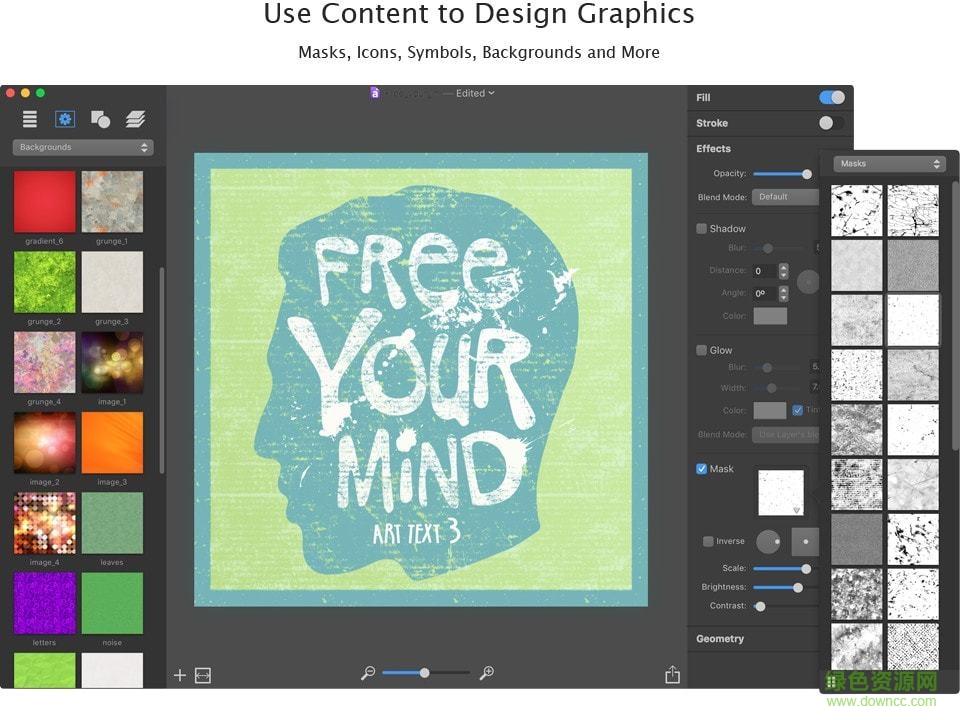Click the share export icon
The image size is (960, 720).
tap(672, 675)
